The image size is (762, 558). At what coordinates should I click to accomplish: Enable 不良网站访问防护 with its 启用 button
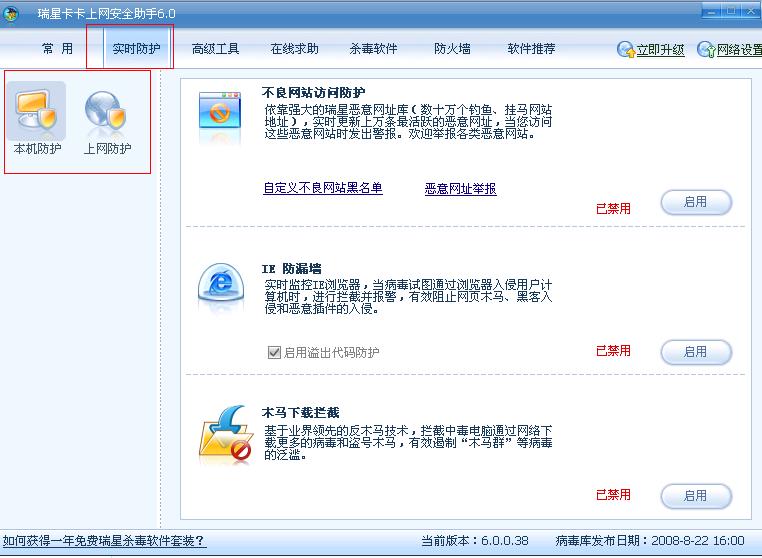696,202
